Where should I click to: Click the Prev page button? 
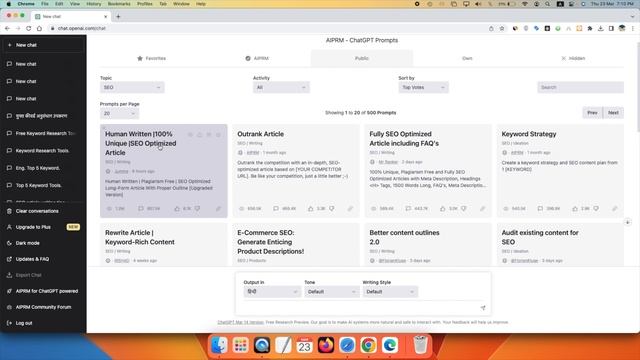(592, 113)
